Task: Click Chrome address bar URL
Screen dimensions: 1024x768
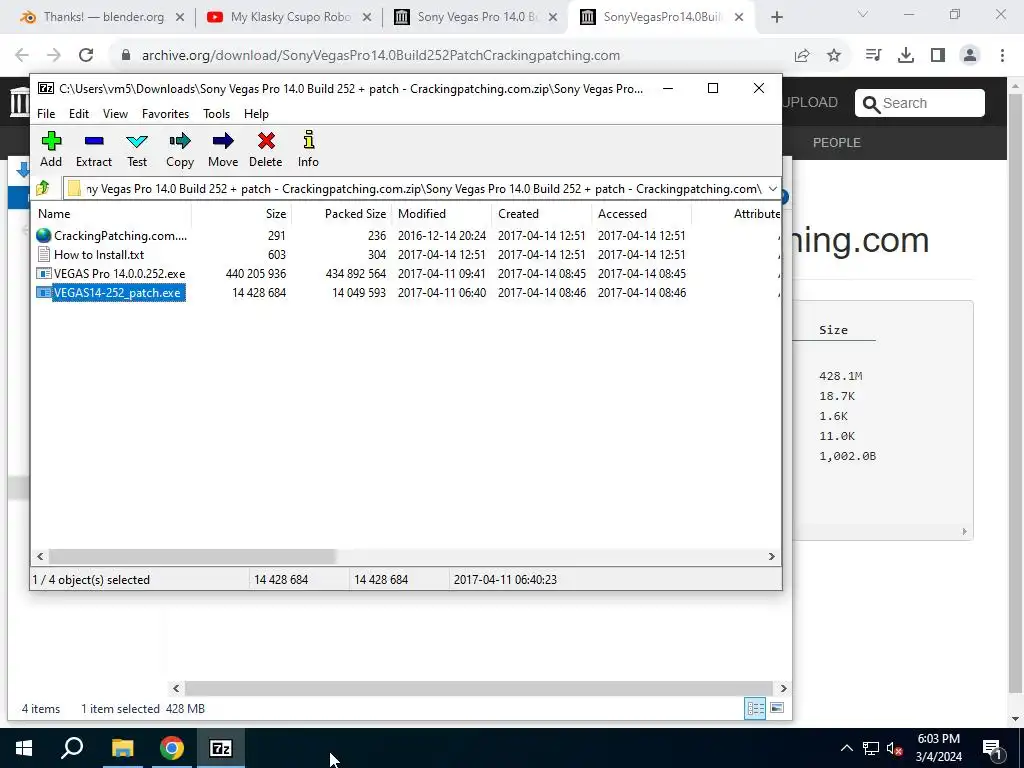Action: click(x=381, y=56)
